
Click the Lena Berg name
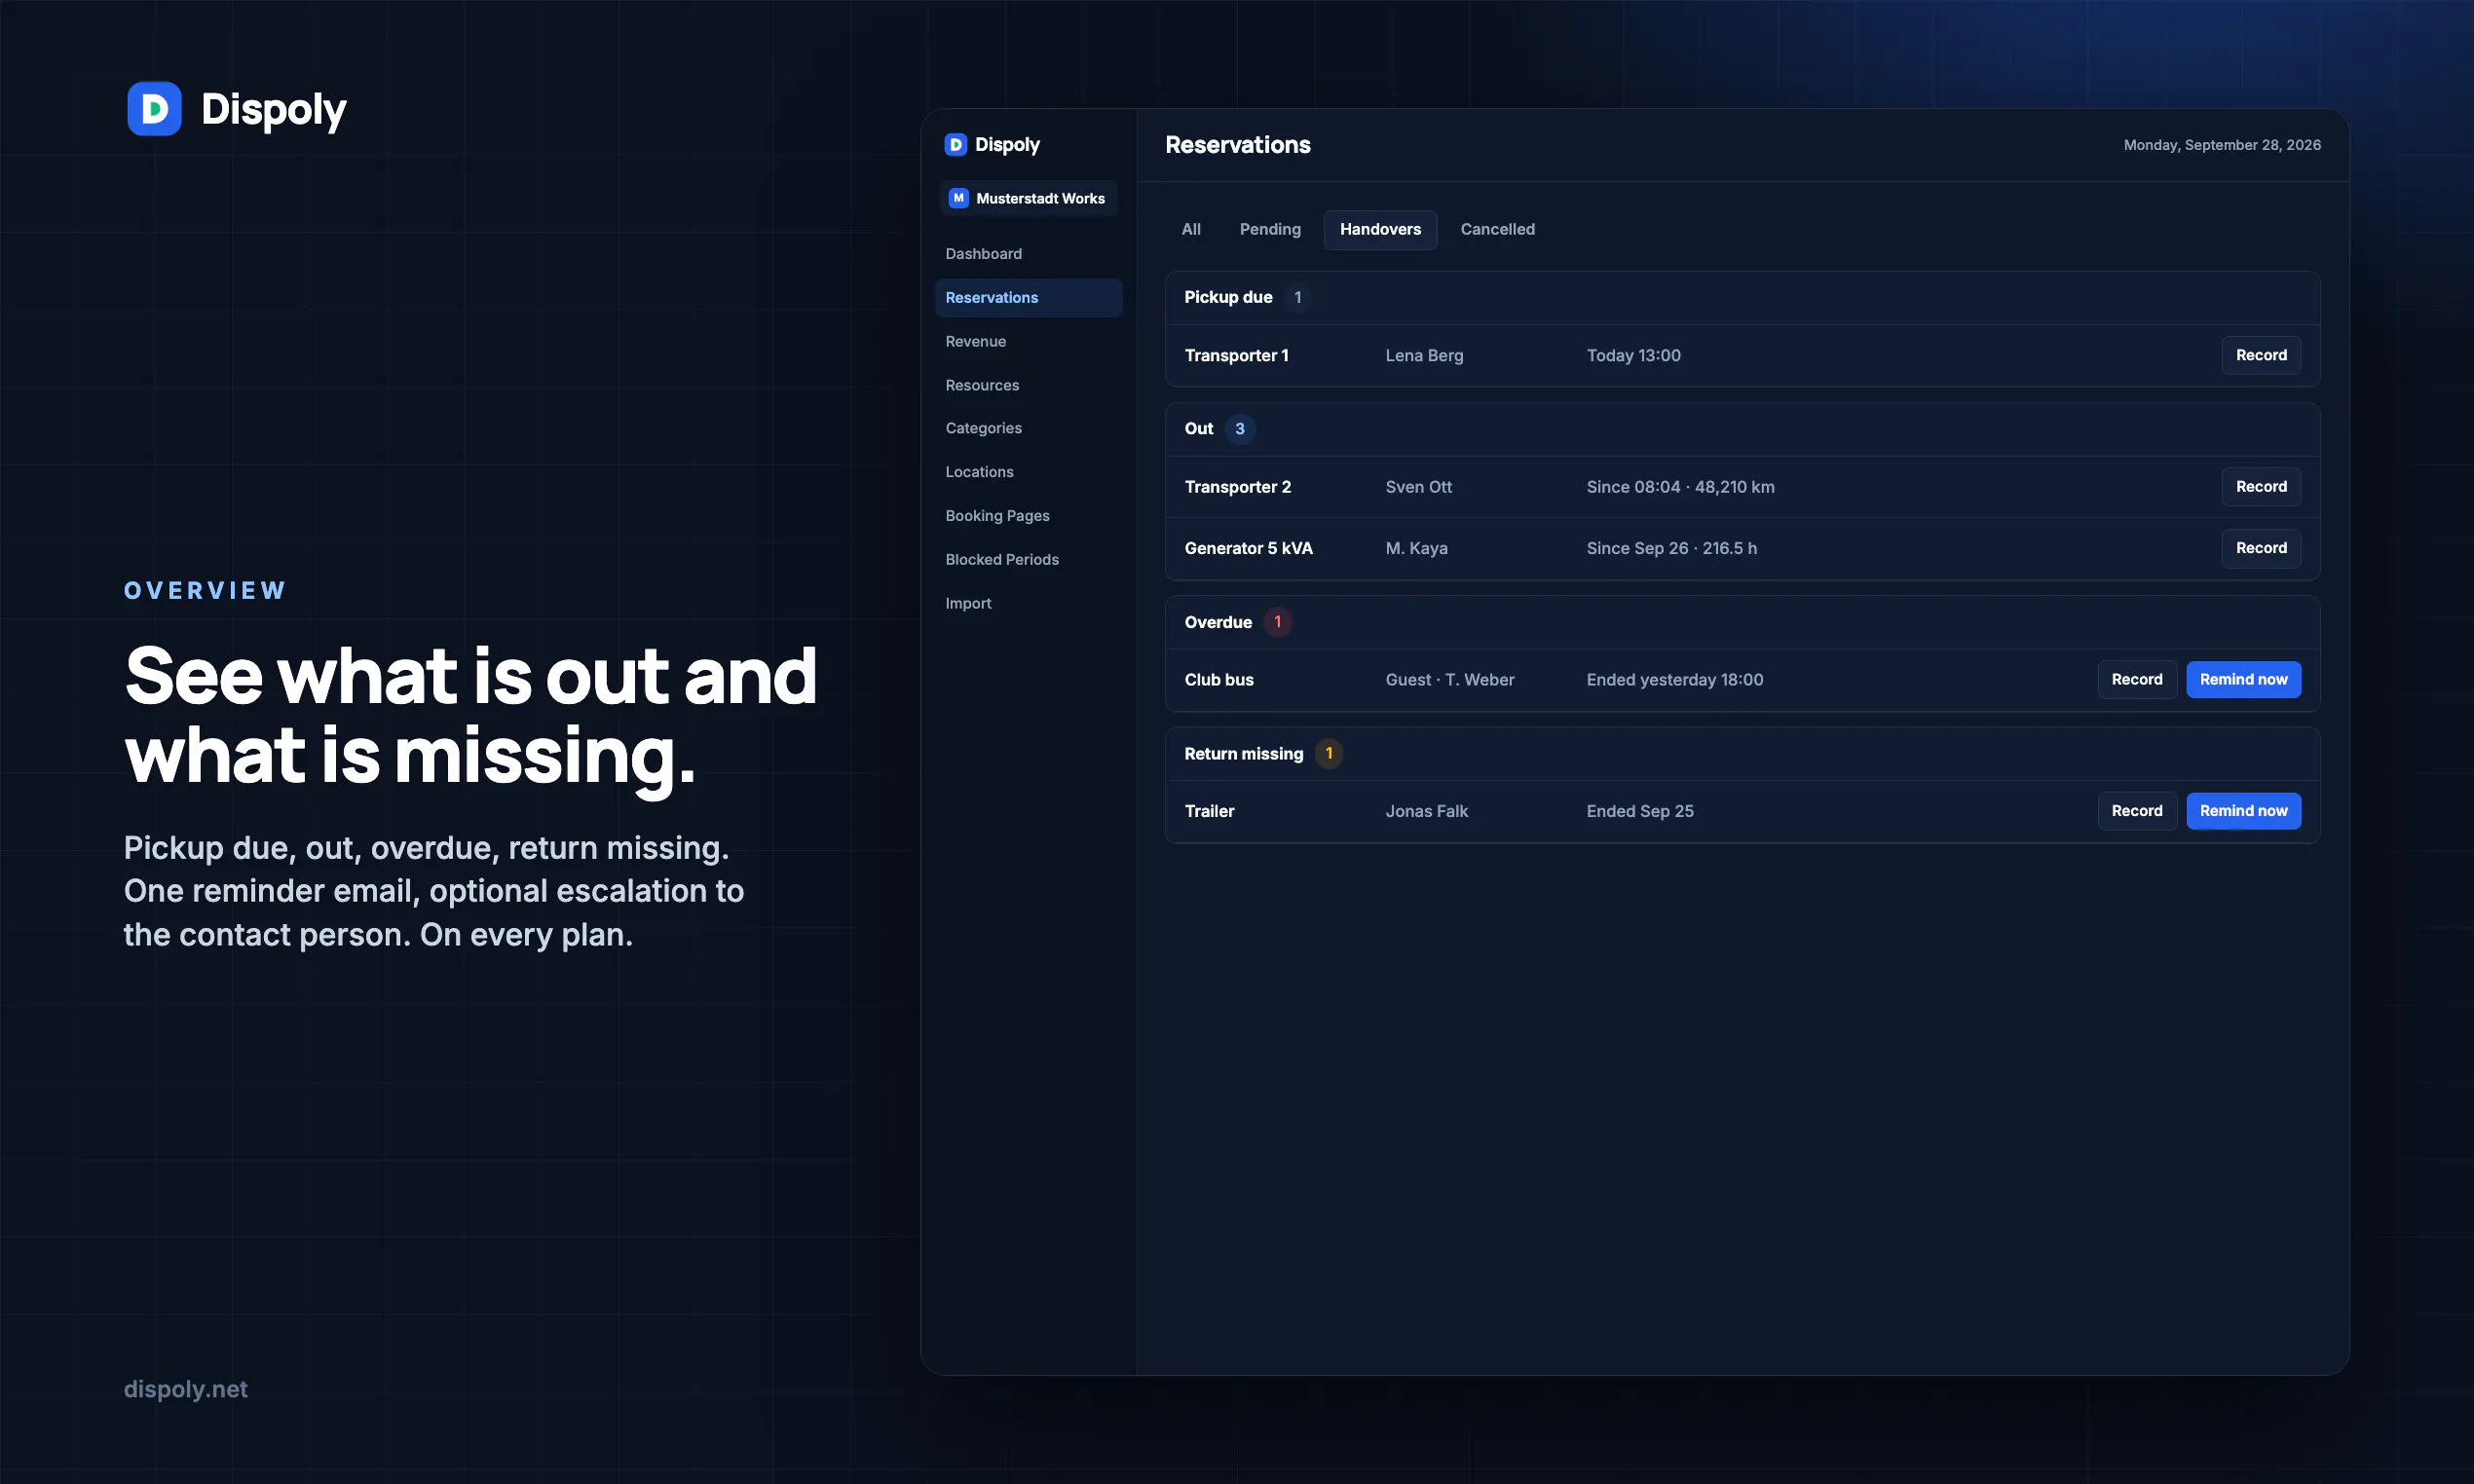(1424, 356)
